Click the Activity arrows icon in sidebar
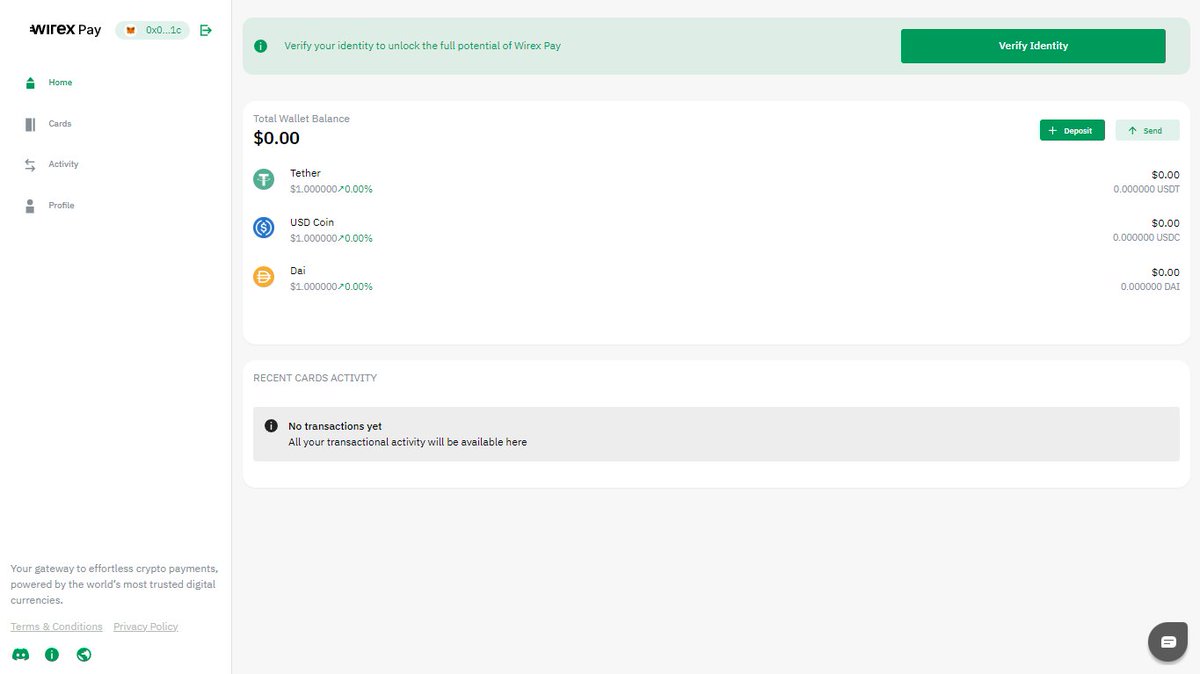This screenshot has height=674, width=1200. pyautogui.click(x=30, y=165)
